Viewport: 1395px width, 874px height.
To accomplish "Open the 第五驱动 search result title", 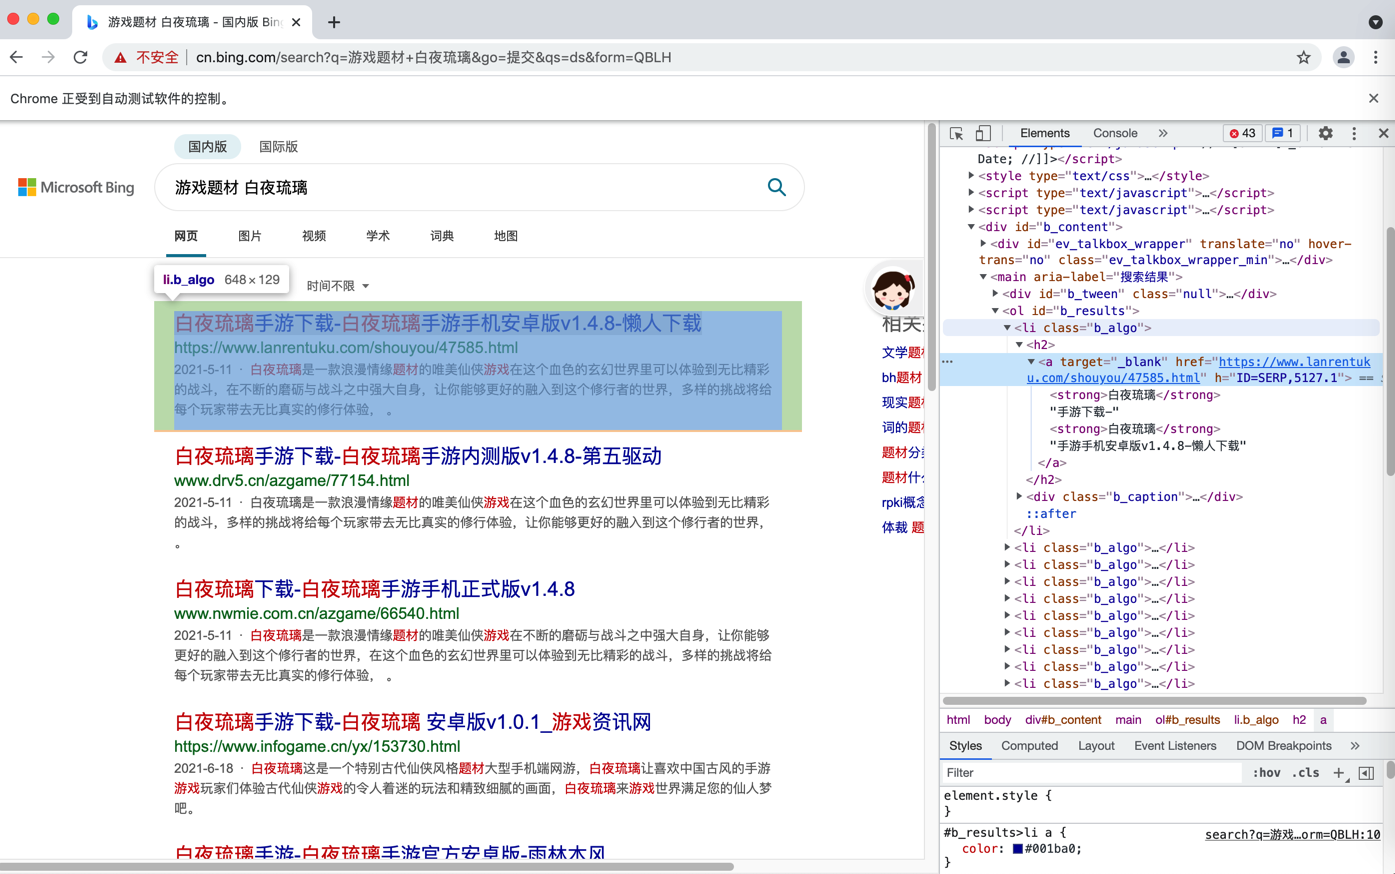I will 418,456.
